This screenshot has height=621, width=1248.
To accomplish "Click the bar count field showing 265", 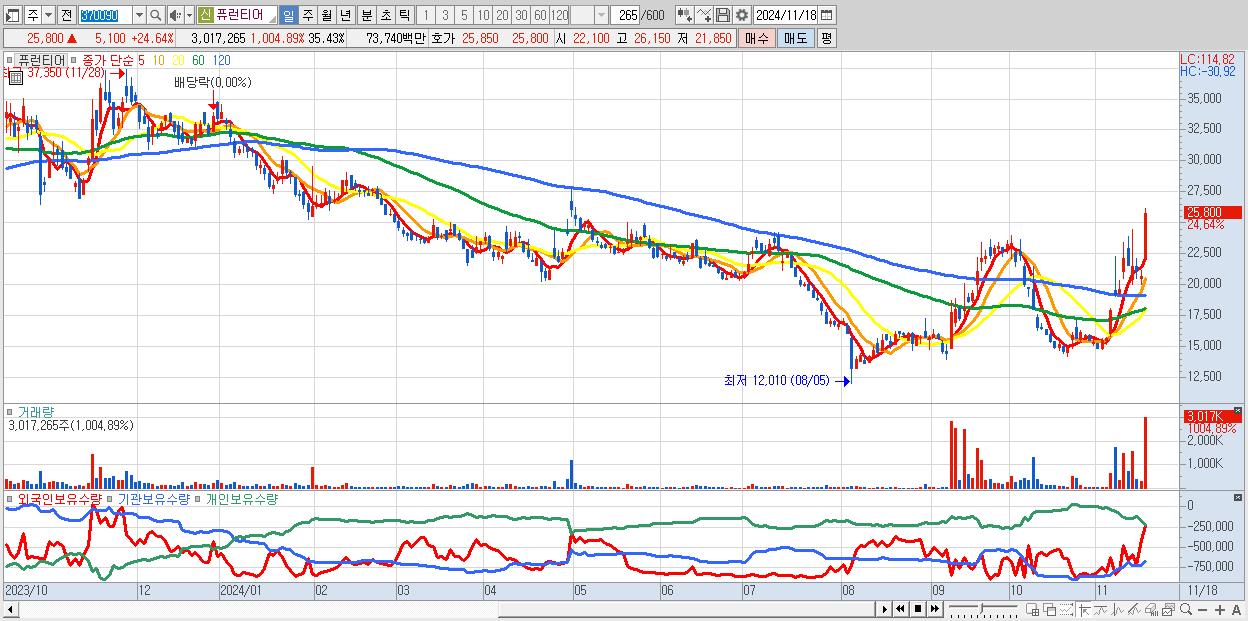I will 626,15.
